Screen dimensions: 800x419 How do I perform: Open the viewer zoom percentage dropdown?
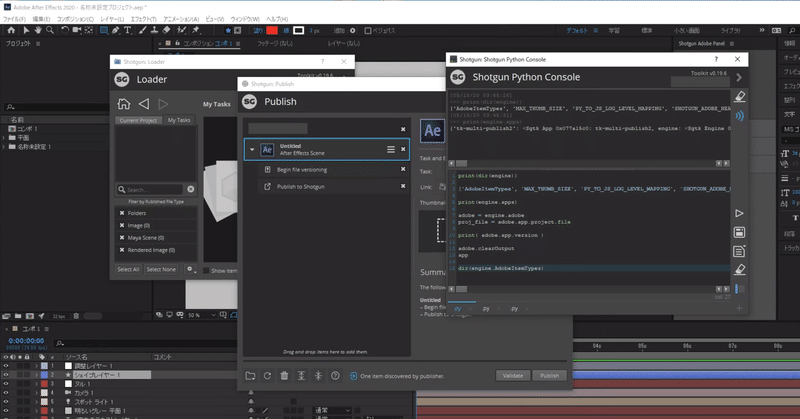pos(202,314)
